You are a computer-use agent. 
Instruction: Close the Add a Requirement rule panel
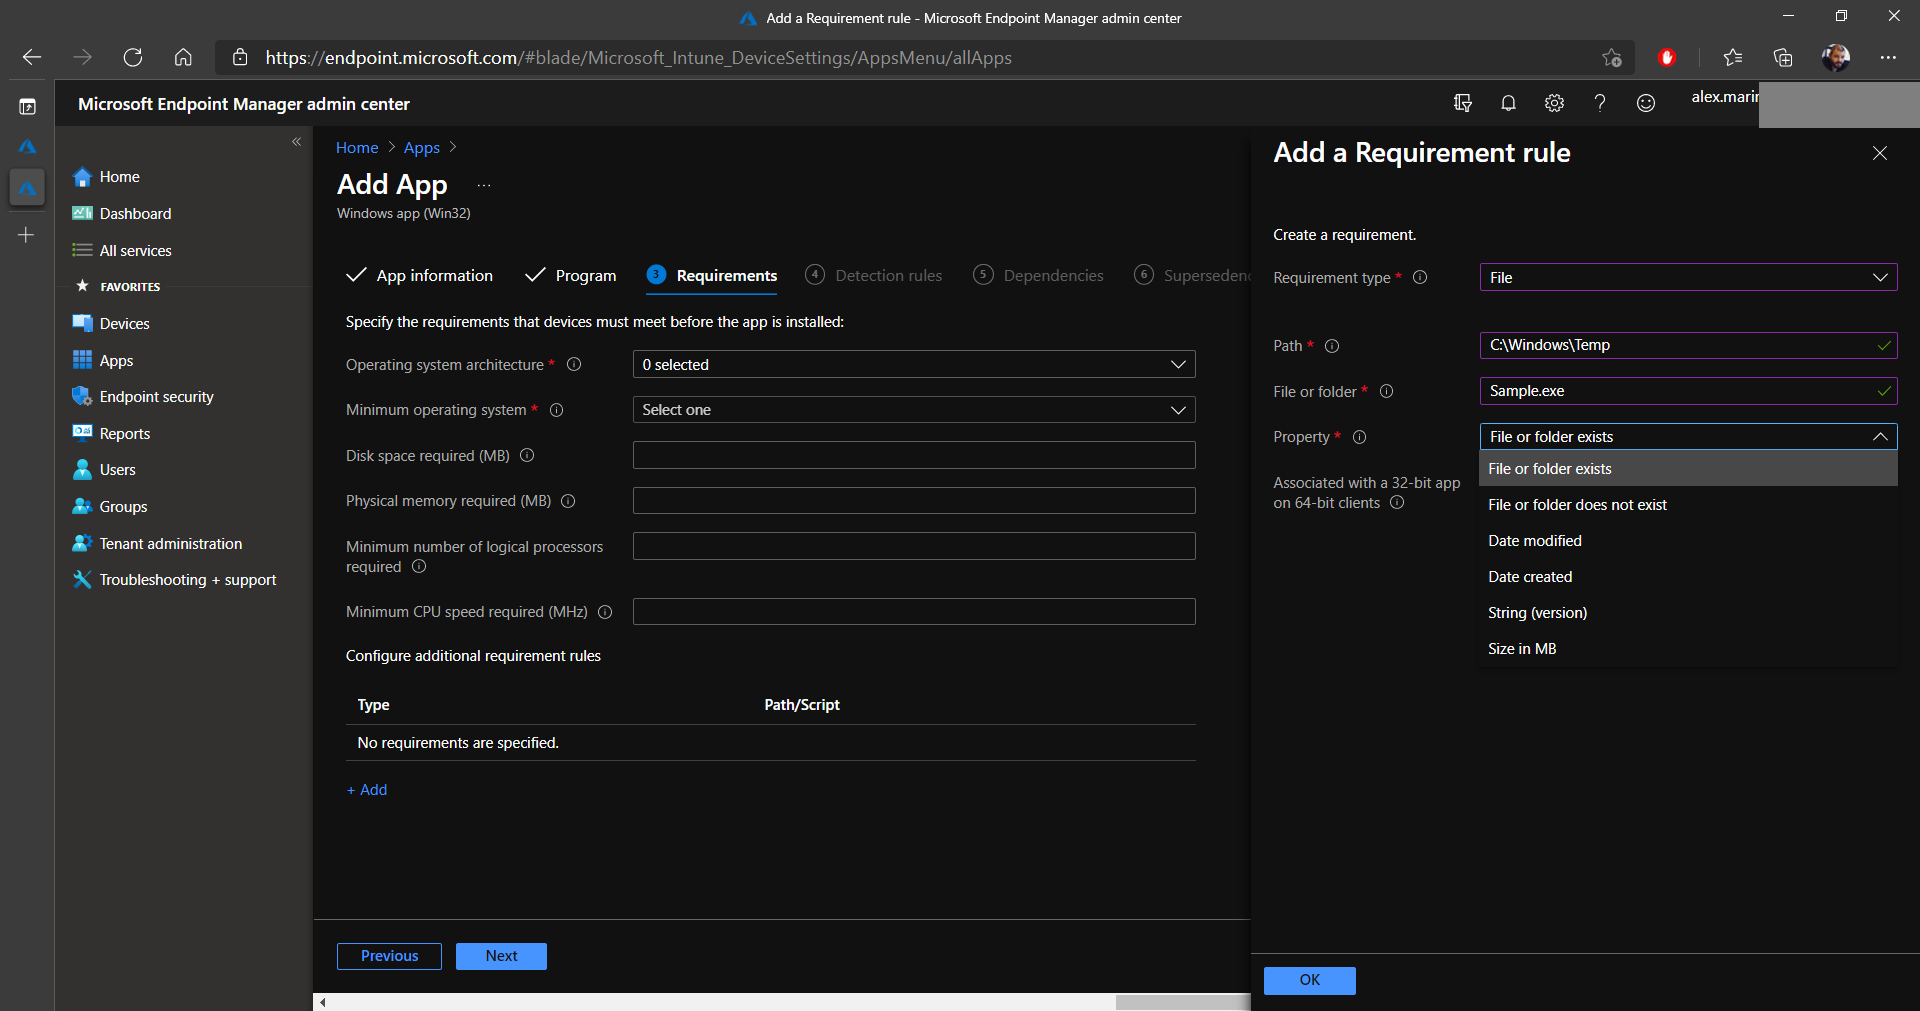[1880, 153]
